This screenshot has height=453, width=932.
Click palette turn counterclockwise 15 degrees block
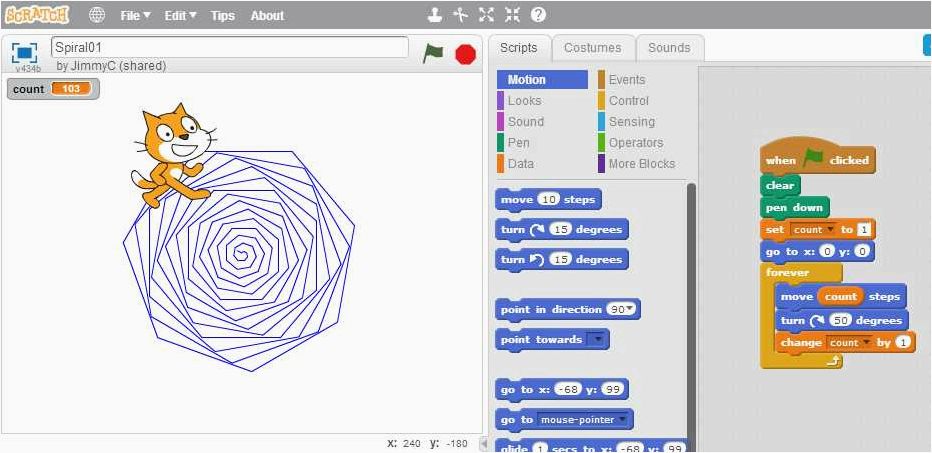[561, 259]
